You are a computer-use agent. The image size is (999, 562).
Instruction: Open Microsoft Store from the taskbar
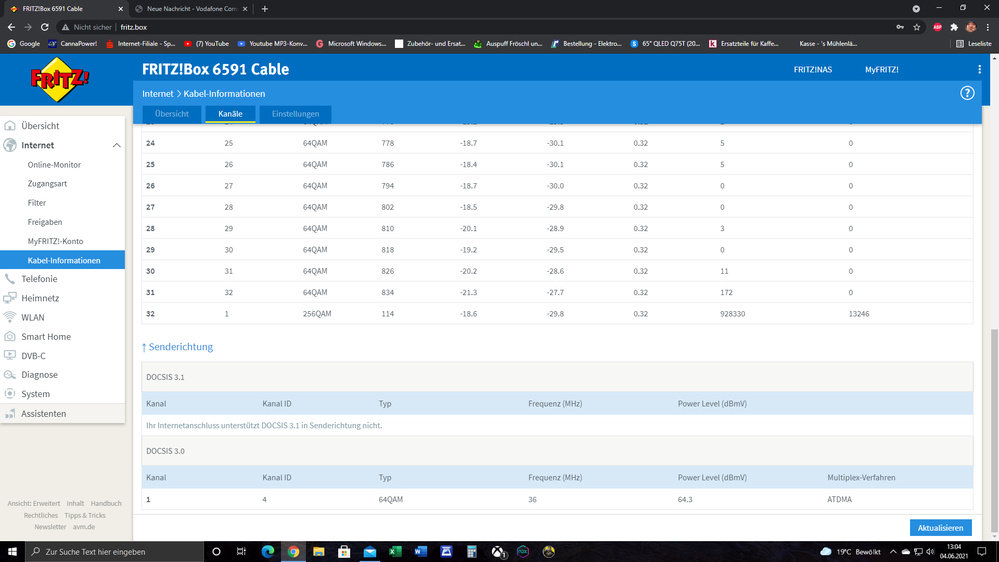coord(344,552)
